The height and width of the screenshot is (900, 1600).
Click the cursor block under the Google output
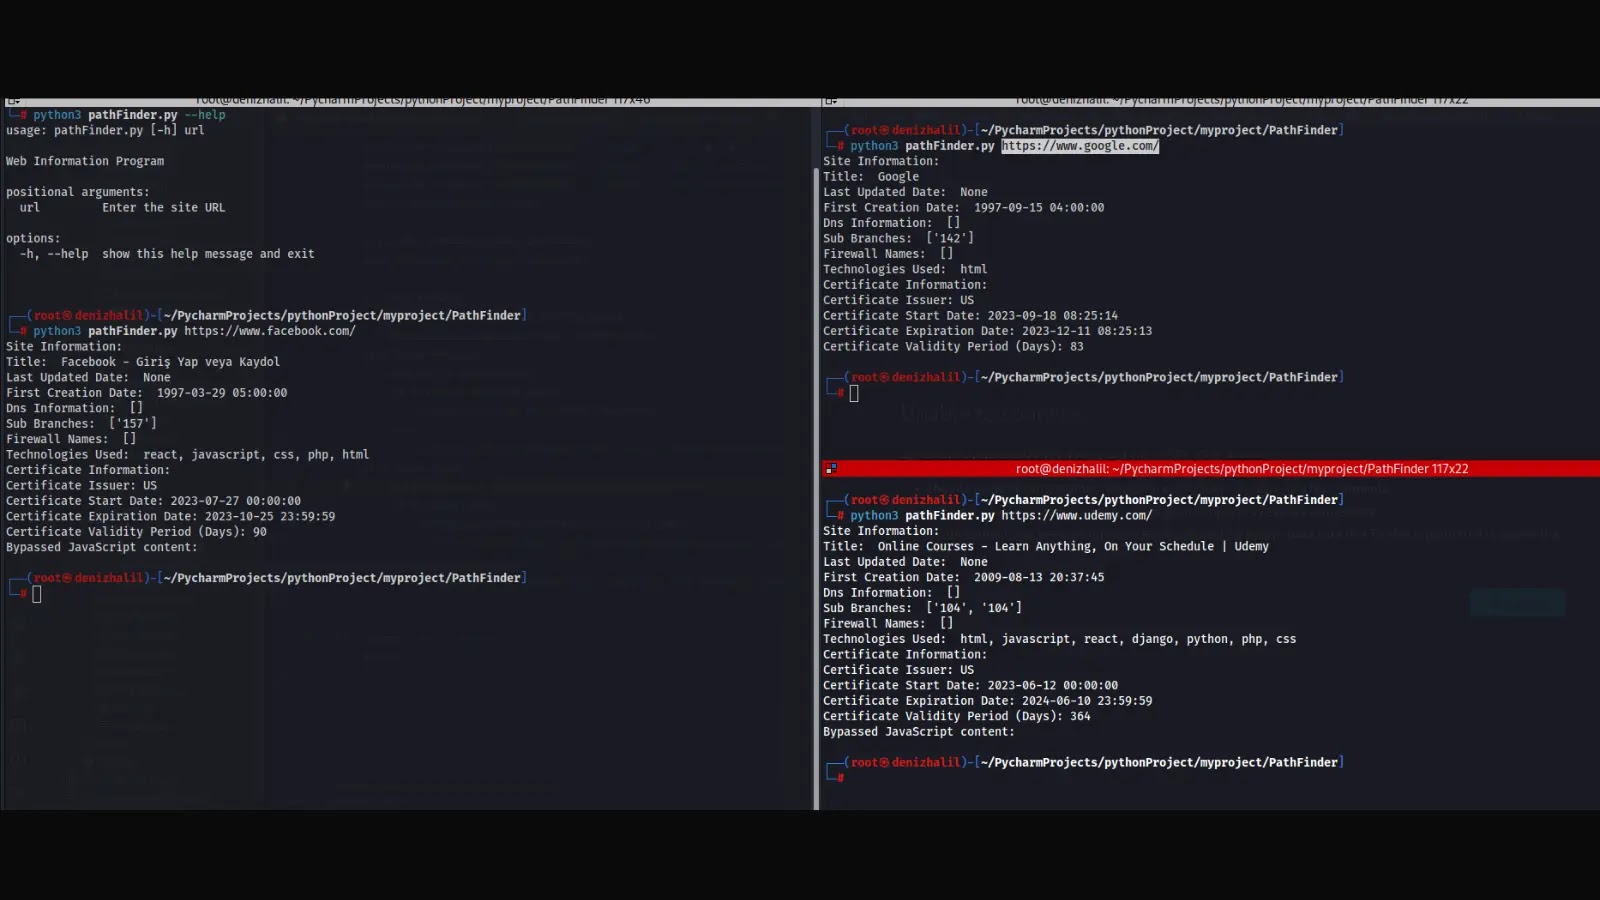coord(854,393)
